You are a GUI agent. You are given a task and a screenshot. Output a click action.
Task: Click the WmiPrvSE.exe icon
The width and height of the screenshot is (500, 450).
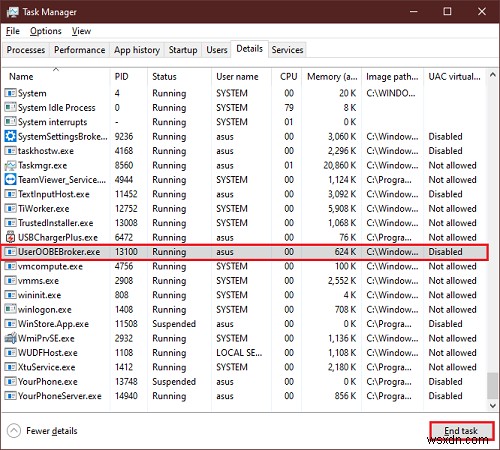tap(10, 338)
